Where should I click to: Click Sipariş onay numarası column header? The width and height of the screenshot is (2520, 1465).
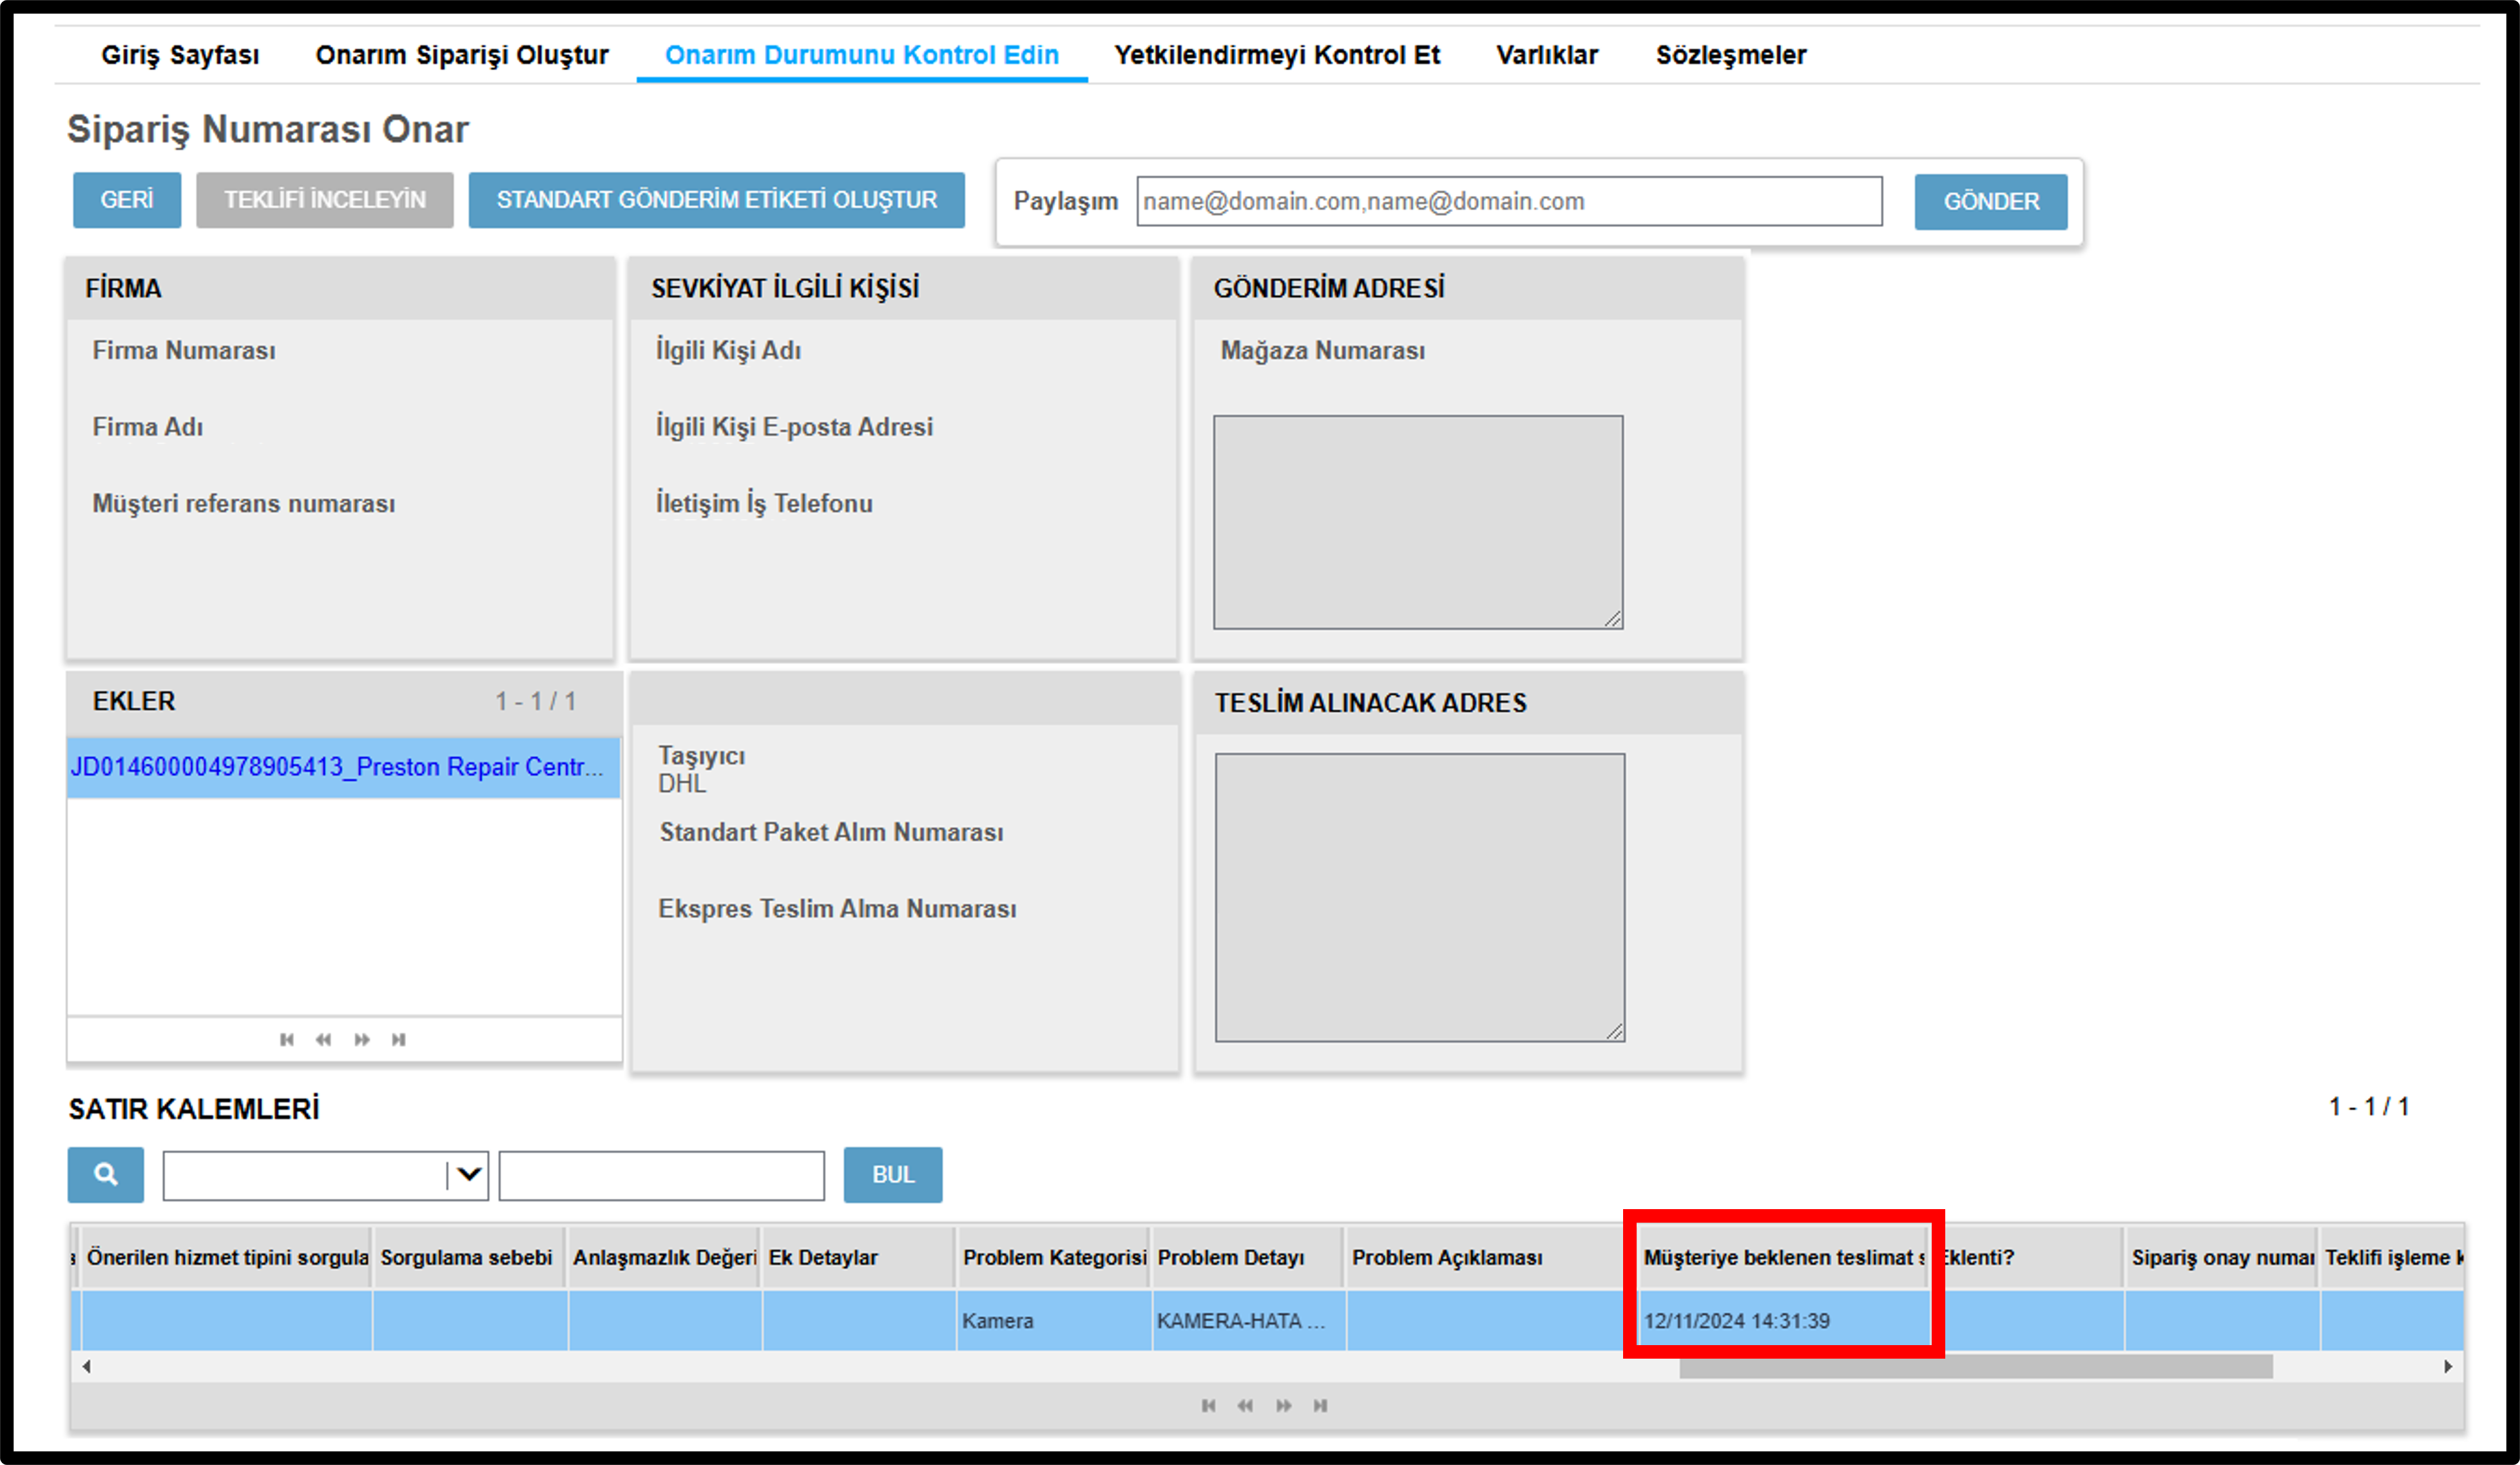(2221, 1258)
